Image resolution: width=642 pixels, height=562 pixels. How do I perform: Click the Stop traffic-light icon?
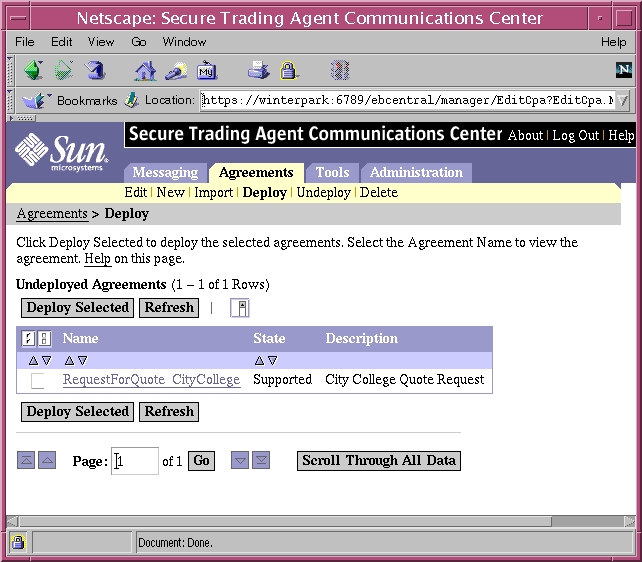[x=340, y=70]
